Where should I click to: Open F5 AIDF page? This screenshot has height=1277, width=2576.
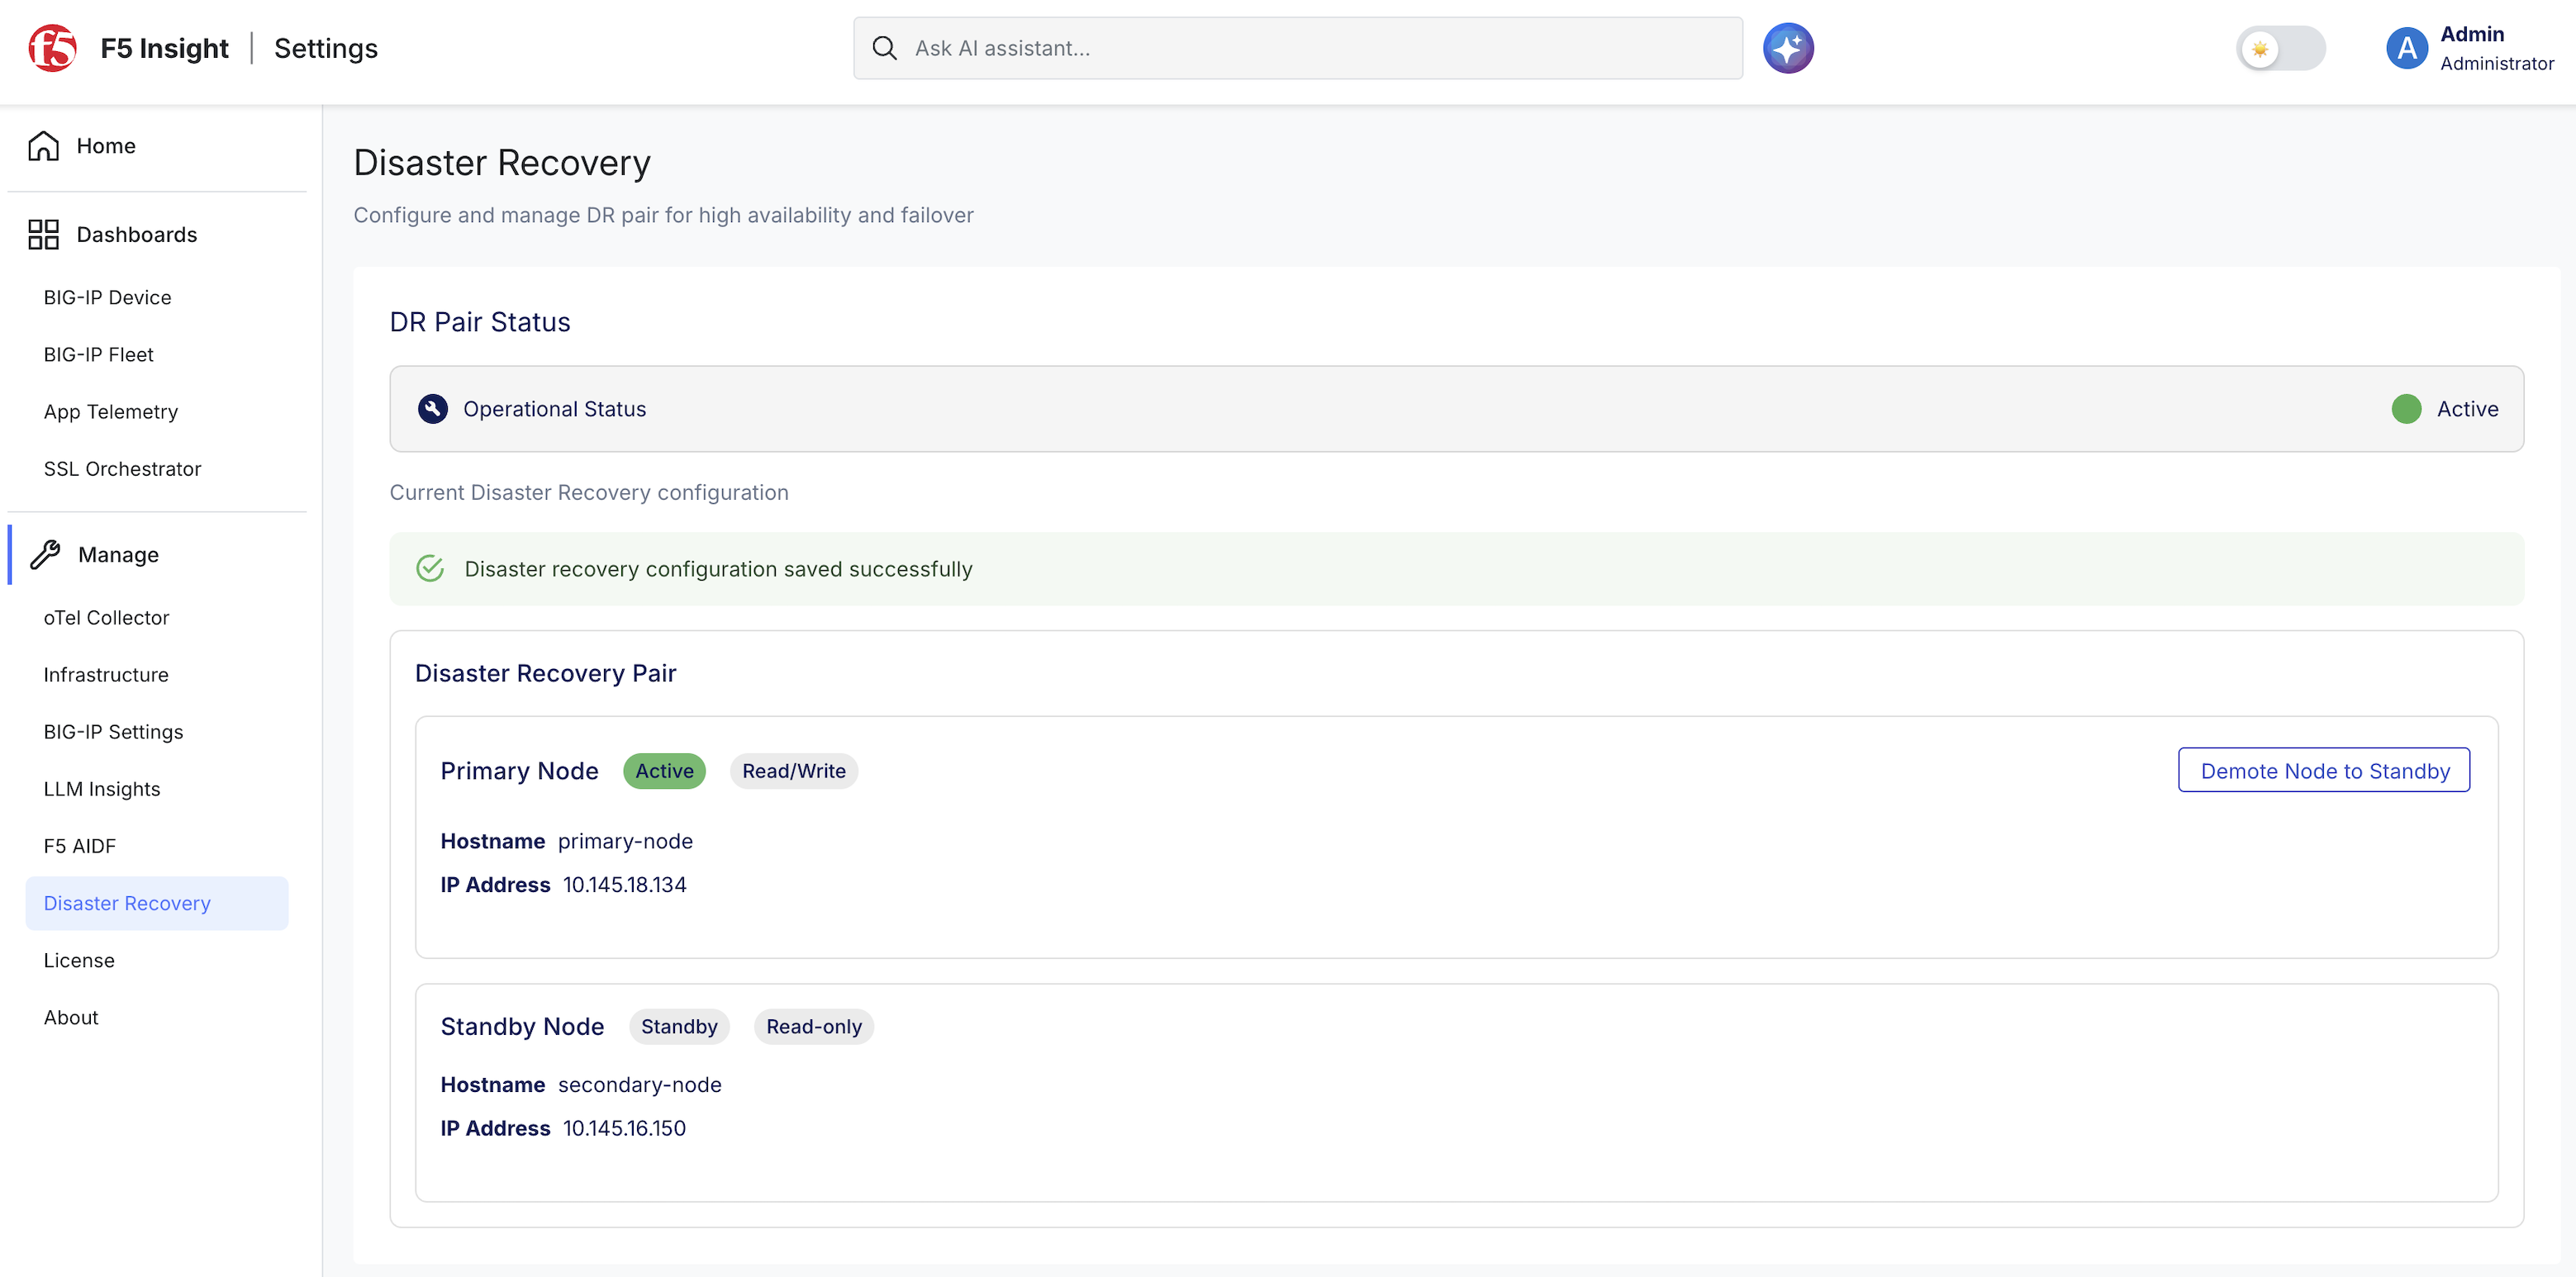(x=79, y=846)
